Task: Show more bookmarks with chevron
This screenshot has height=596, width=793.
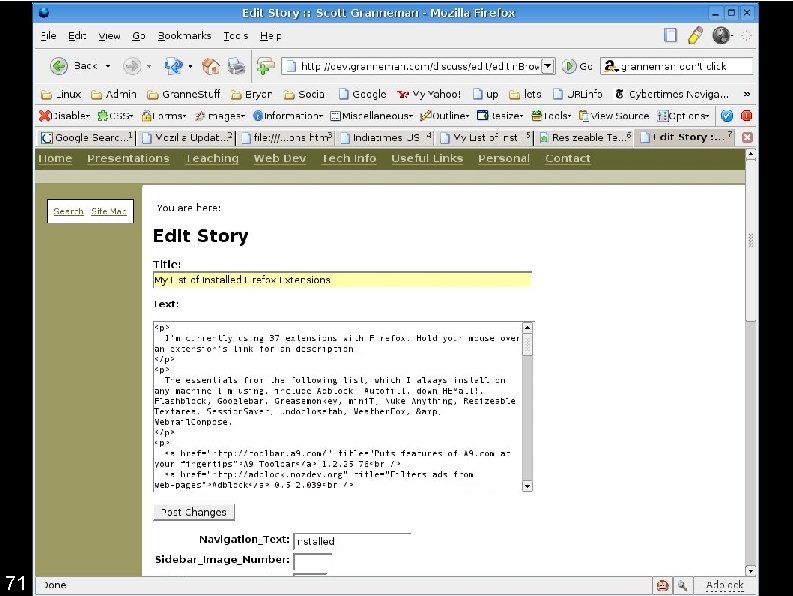Action: point(746,94)
